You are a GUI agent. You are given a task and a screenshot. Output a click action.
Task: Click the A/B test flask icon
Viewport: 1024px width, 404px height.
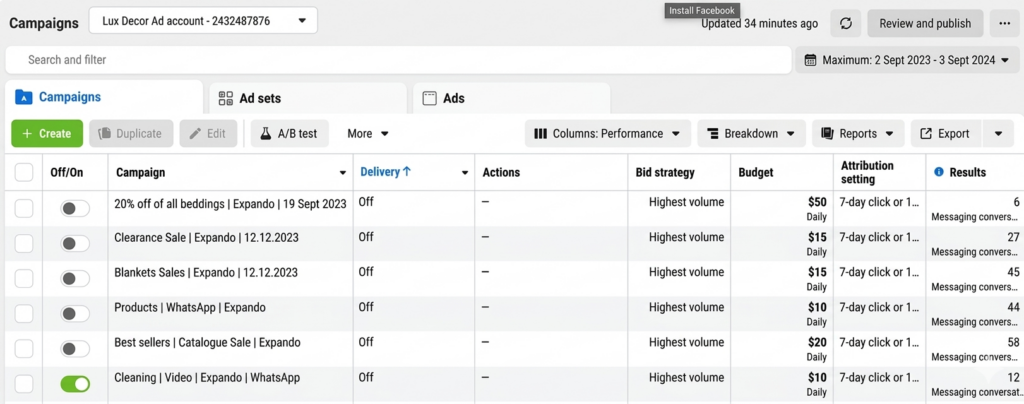point(266,134)
